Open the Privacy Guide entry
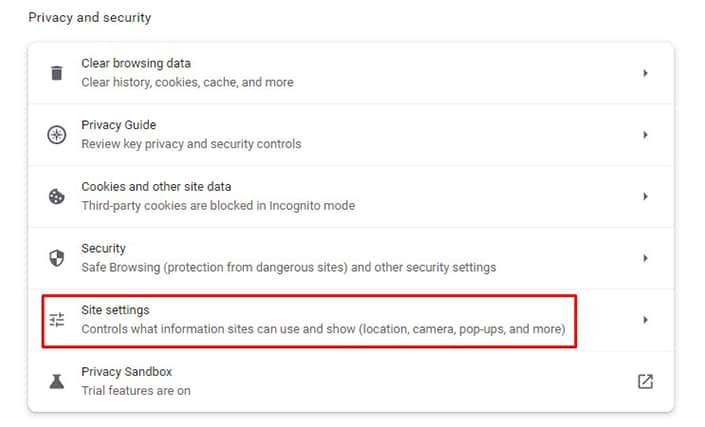 coord(351,134)
